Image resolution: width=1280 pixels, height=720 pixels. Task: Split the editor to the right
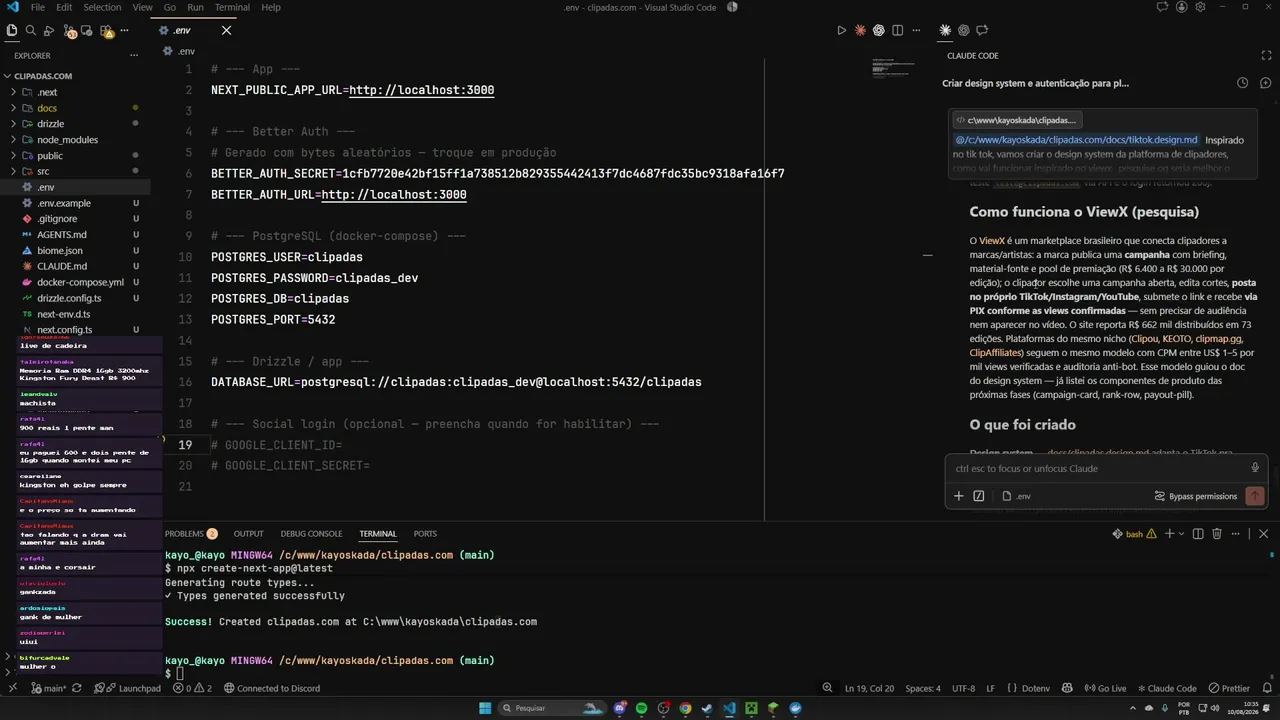click(x=897, y=31)
